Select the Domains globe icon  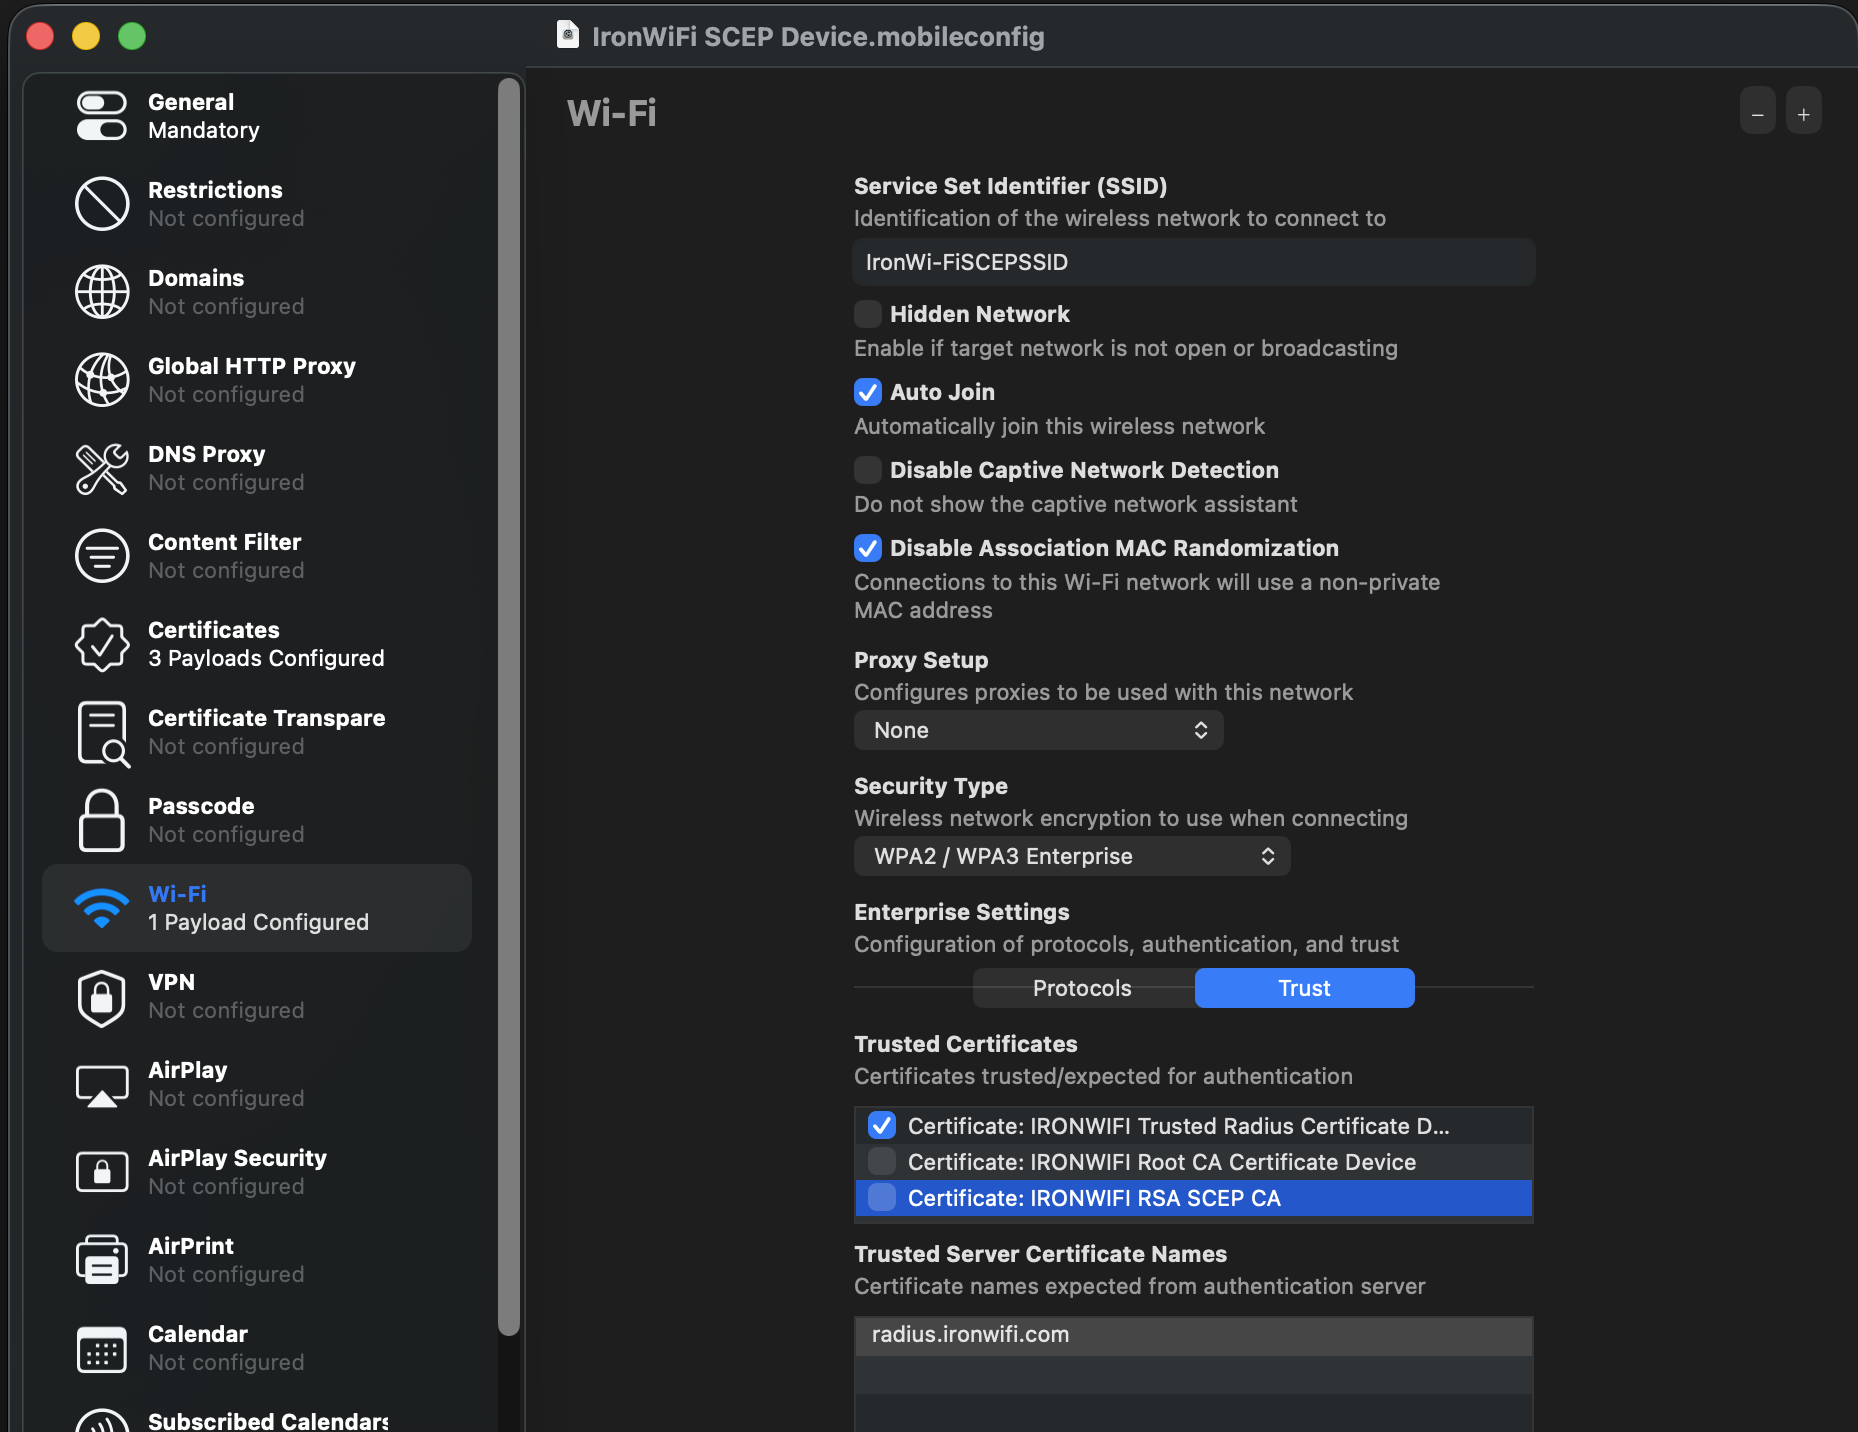102,292
